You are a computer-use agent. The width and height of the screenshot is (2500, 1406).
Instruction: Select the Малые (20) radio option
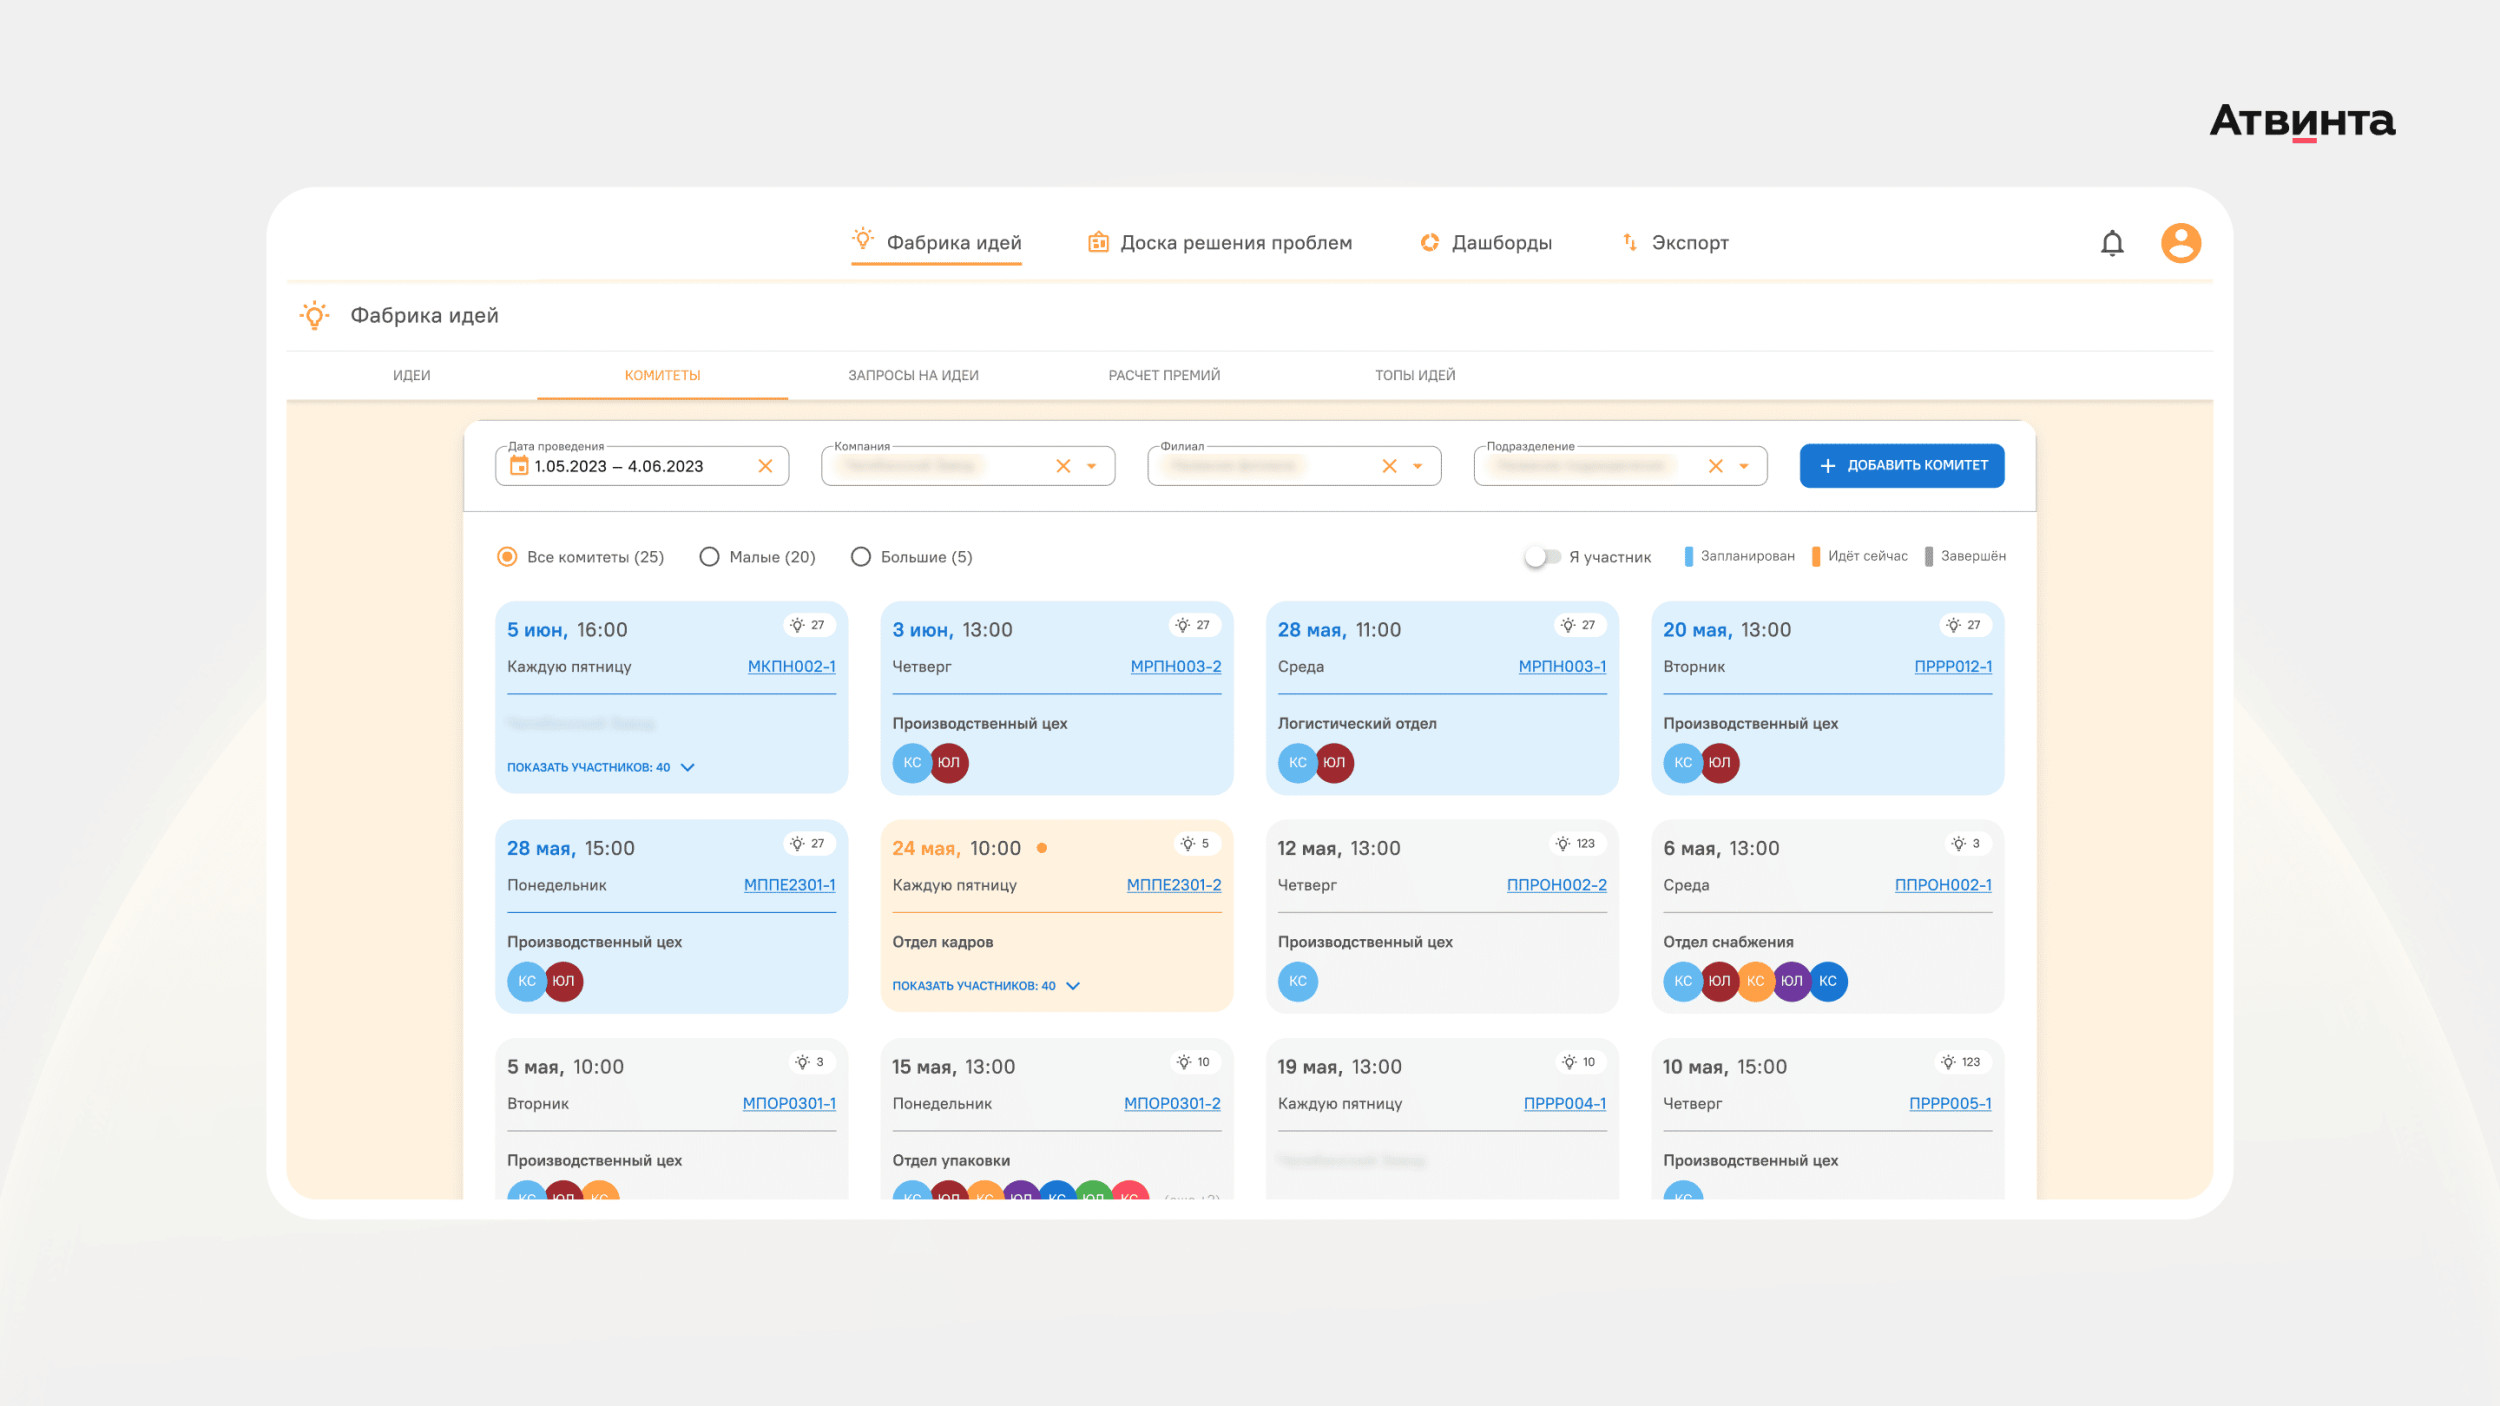(709, 557)
